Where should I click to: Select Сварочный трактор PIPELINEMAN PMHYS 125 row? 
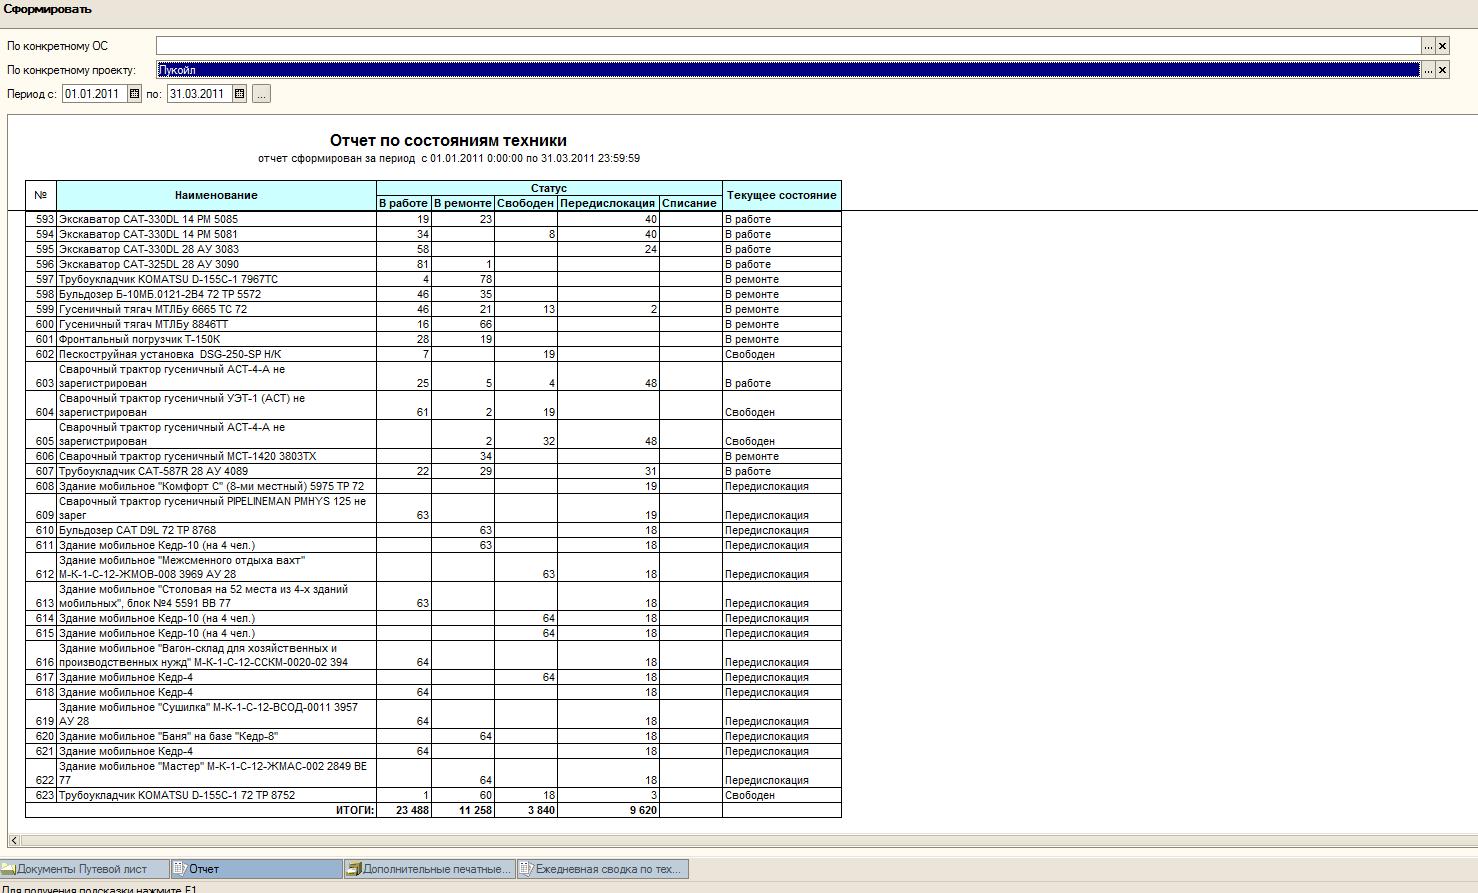coord(433,508)
